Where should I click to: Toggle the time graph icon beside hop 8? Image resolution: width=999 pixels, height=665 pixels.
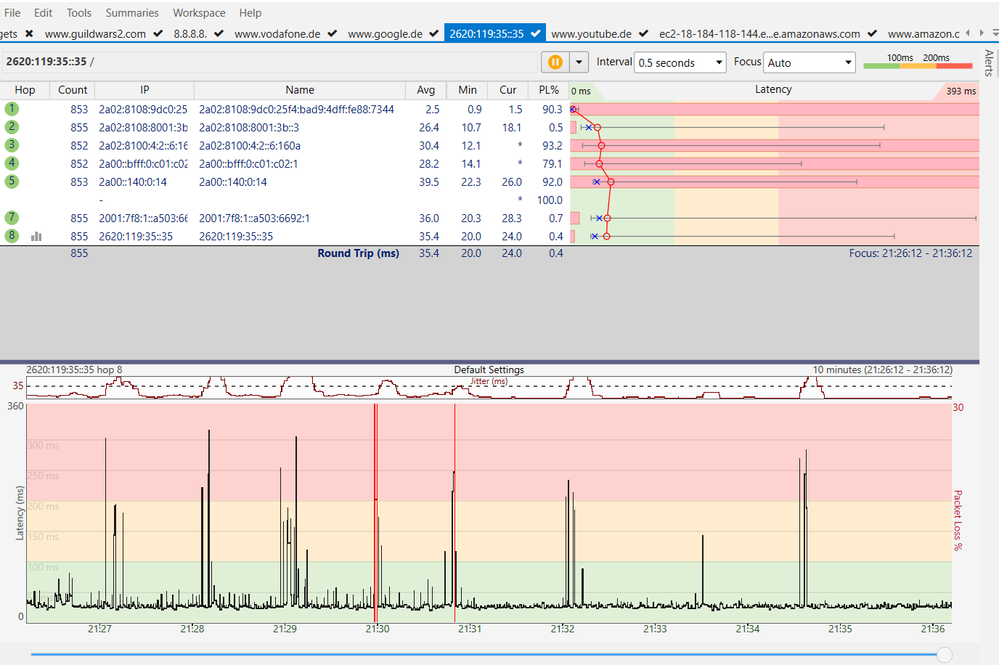pyautogui.click(x=38, y=236)
